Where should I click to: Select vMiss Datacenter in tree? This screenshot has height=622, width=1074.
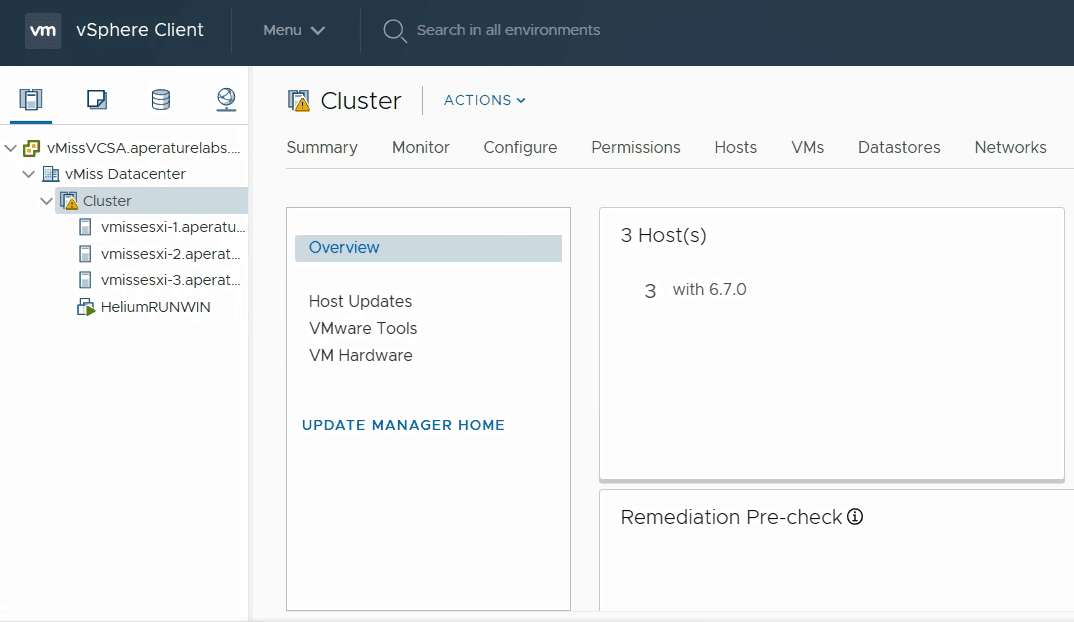click(x=125, y=174)
